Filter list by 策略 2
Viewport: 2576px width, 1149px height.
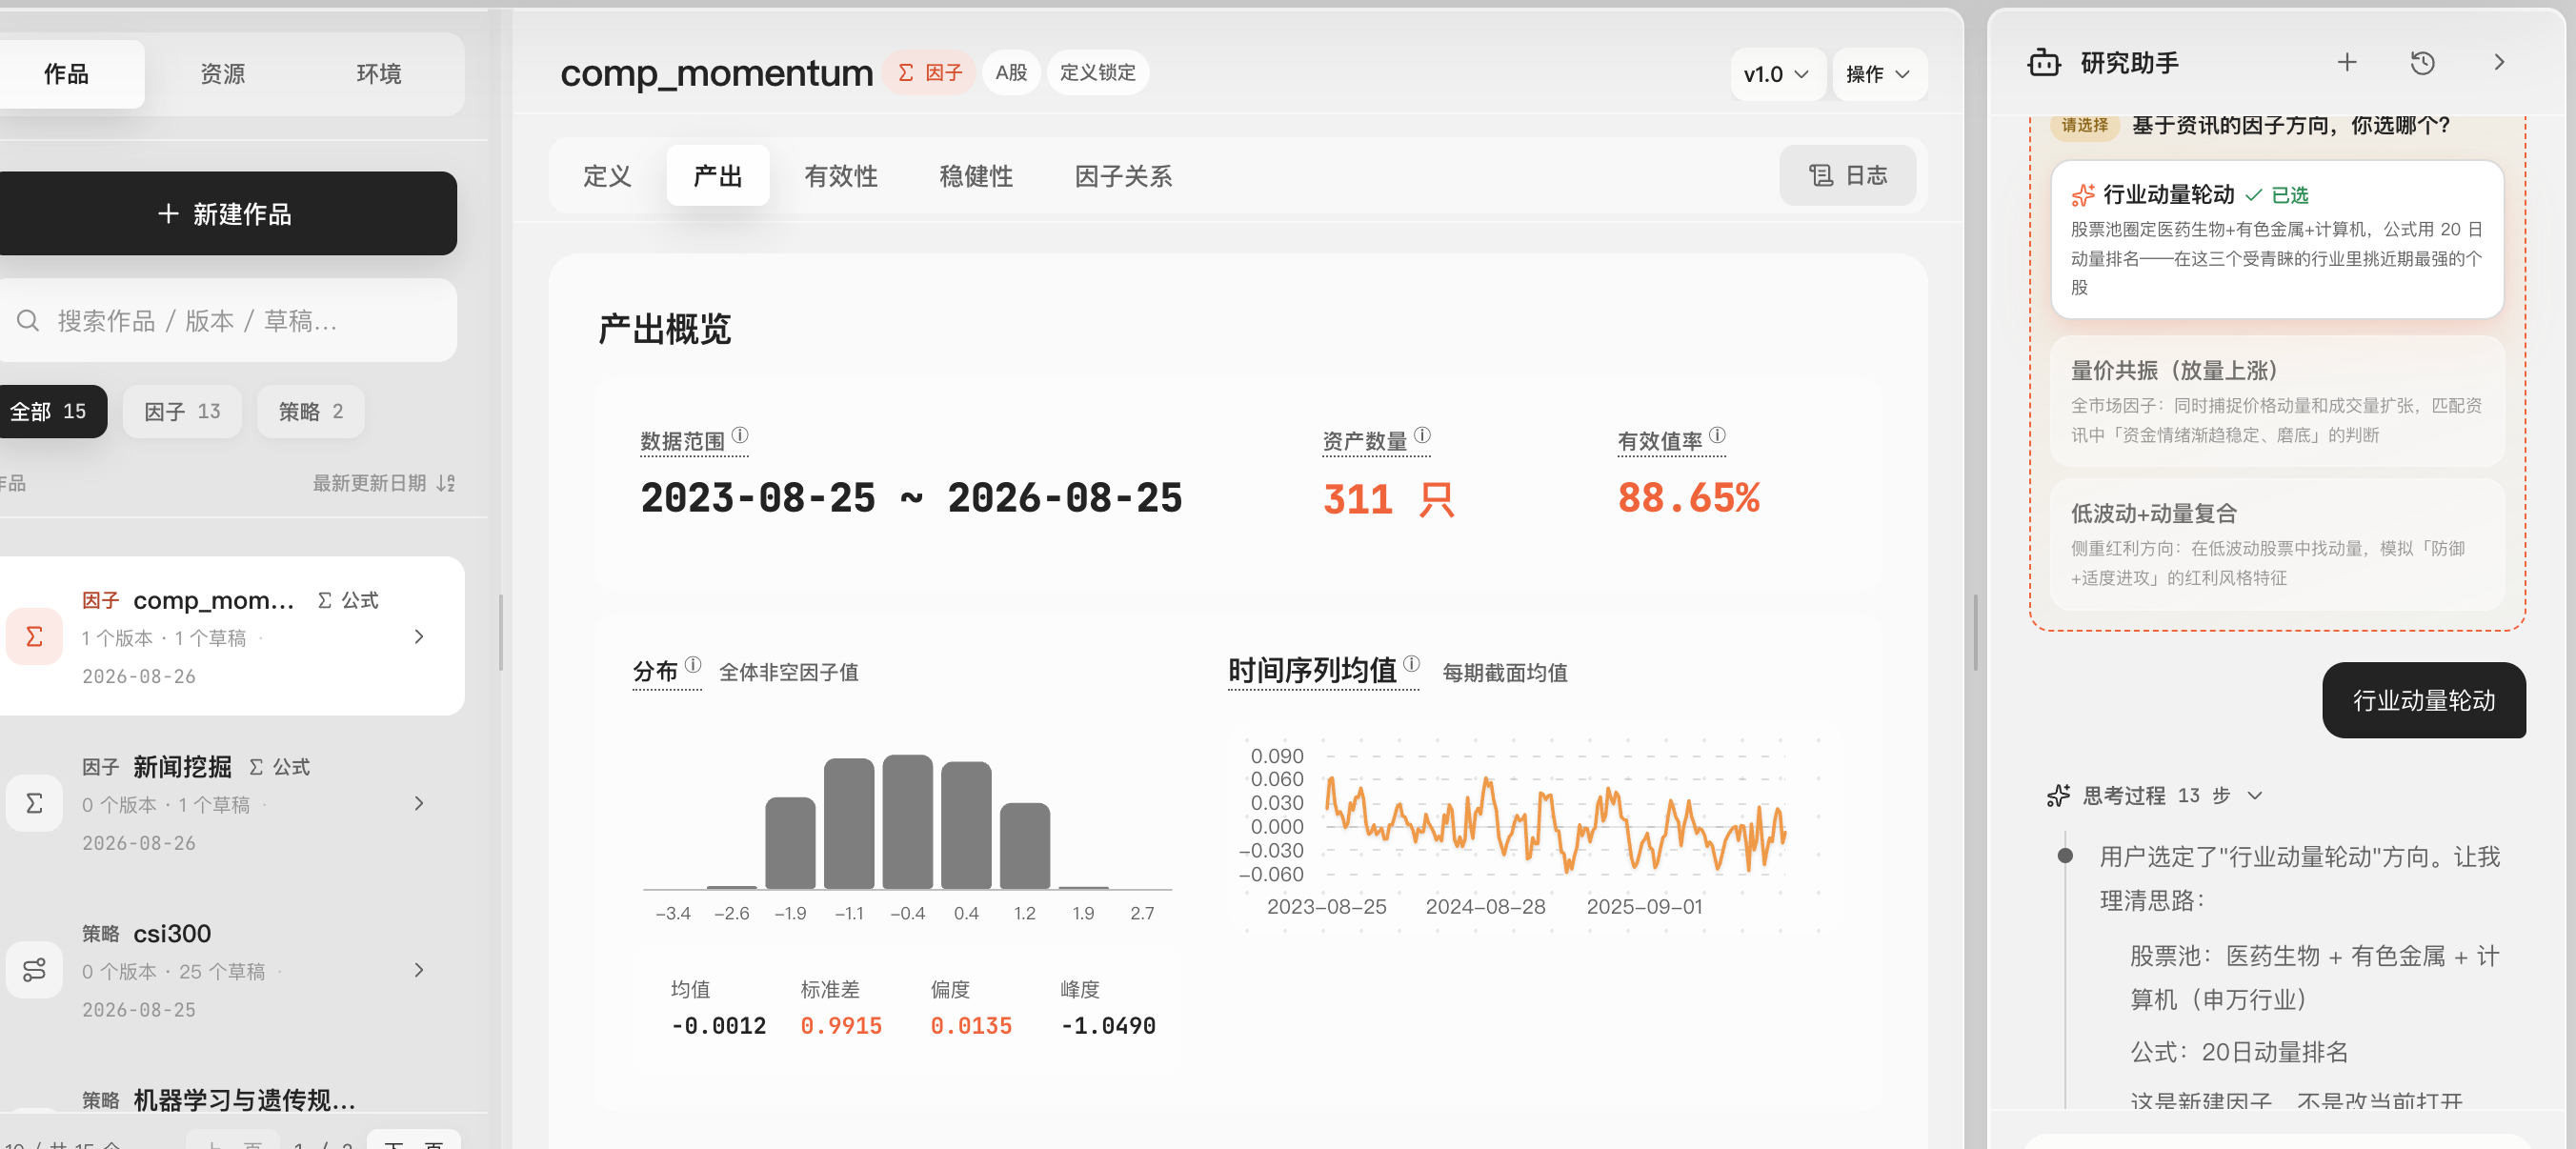(311, 412)
